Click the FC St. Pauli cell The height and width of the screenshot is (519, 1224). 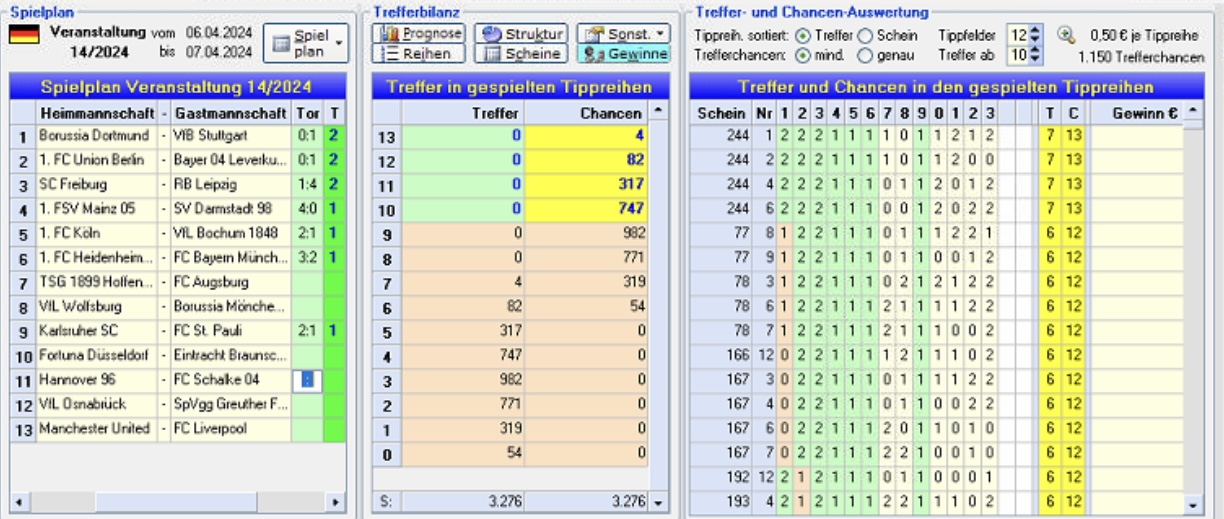tap(232, 330)
